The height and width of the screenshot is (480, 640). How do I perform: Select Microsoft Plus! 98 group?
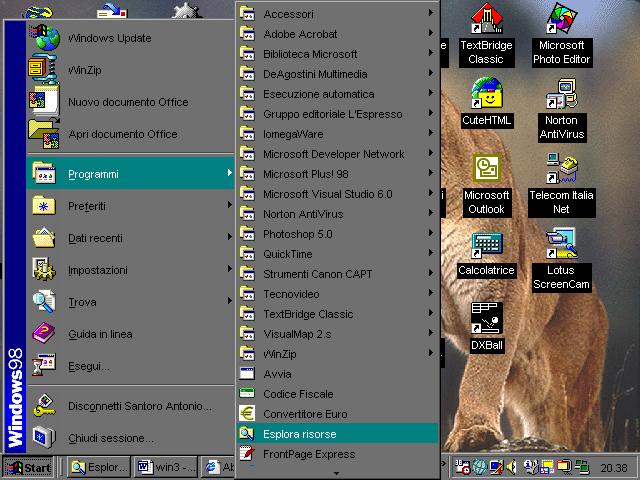coord(337,174)
